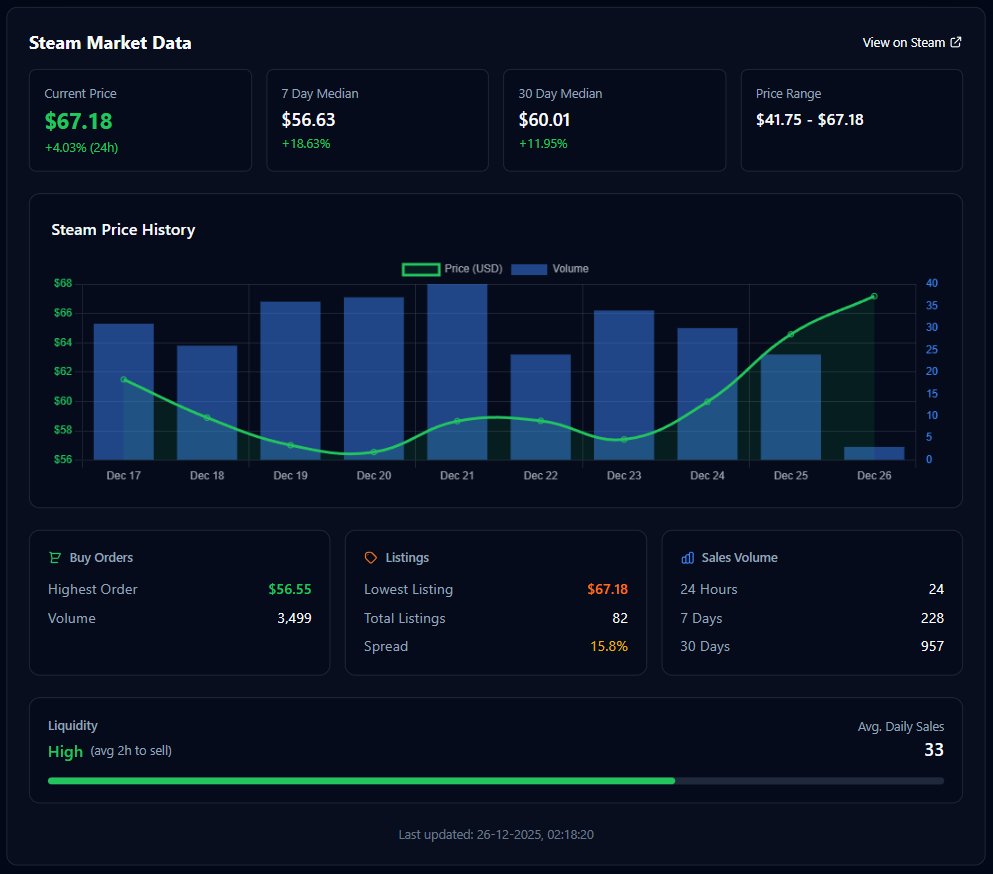
Task: Click the Listings tag icon
Action: pos(370,557)
